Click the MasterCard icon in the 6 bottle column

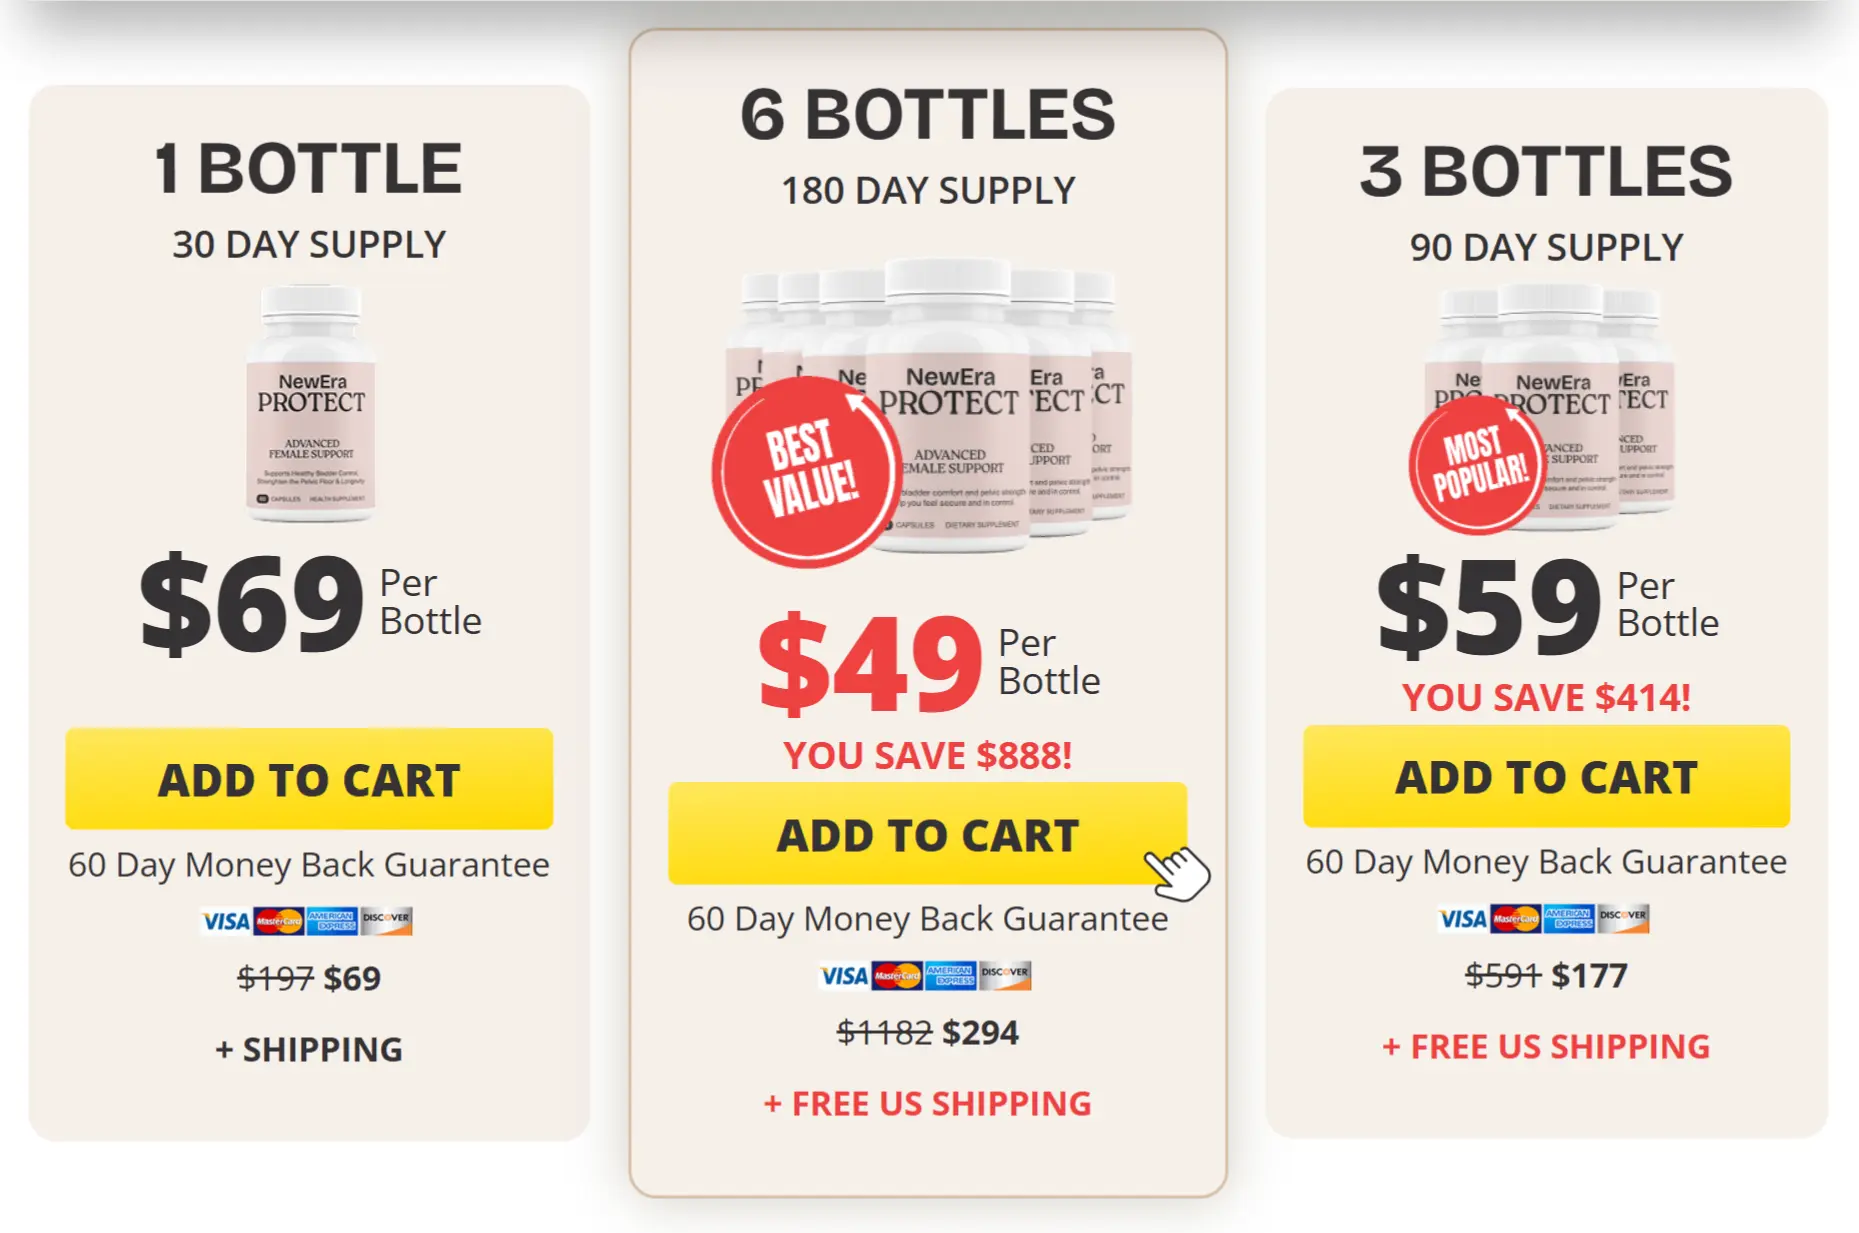[x=899, y=976]
